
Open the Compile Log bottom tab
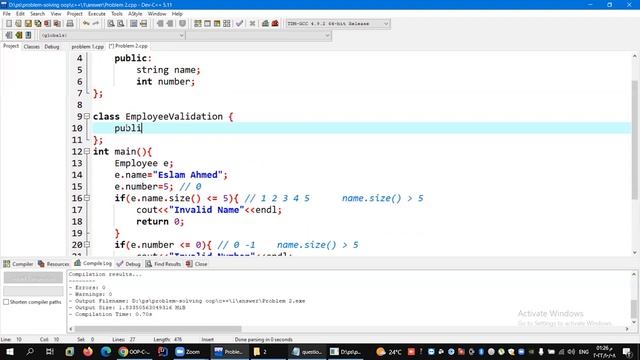coord(93,263)
